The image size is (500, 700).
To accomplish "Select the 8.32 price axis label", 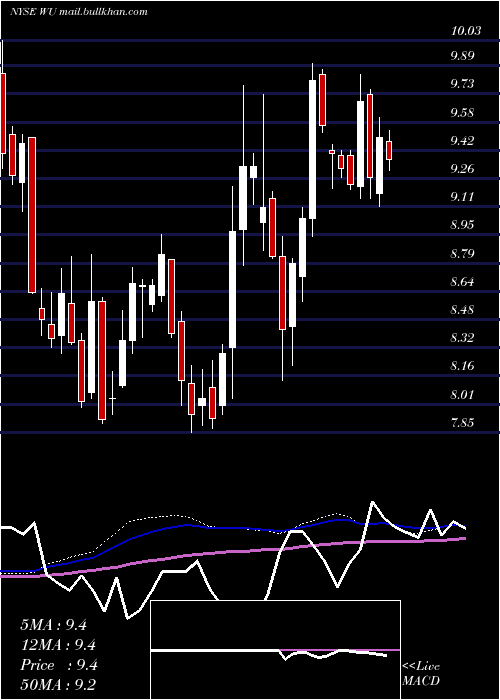I will pos(462,338).
